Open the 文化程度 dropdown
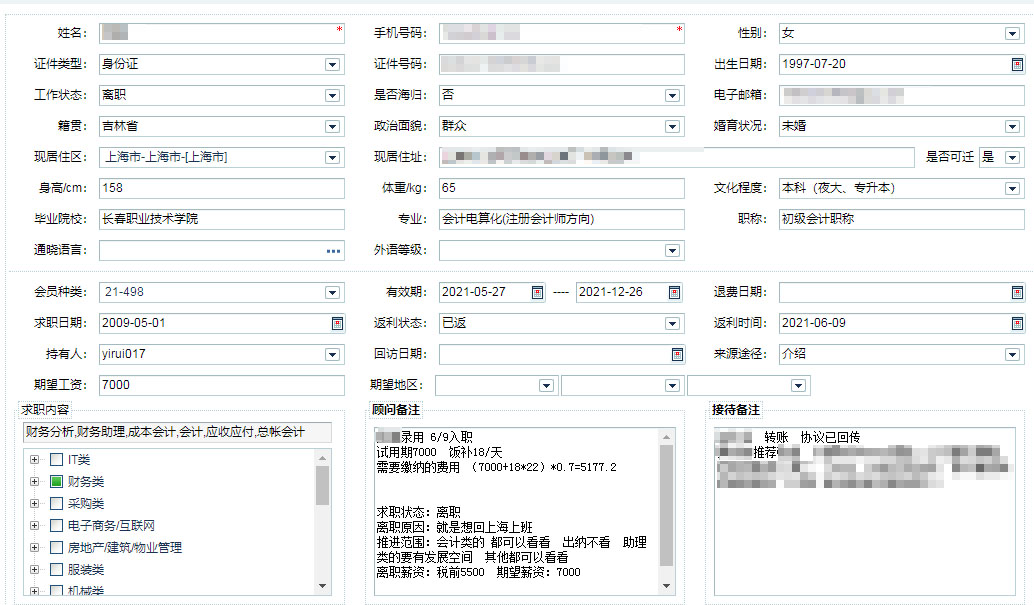1034x605 pixels. point(1012,189)
